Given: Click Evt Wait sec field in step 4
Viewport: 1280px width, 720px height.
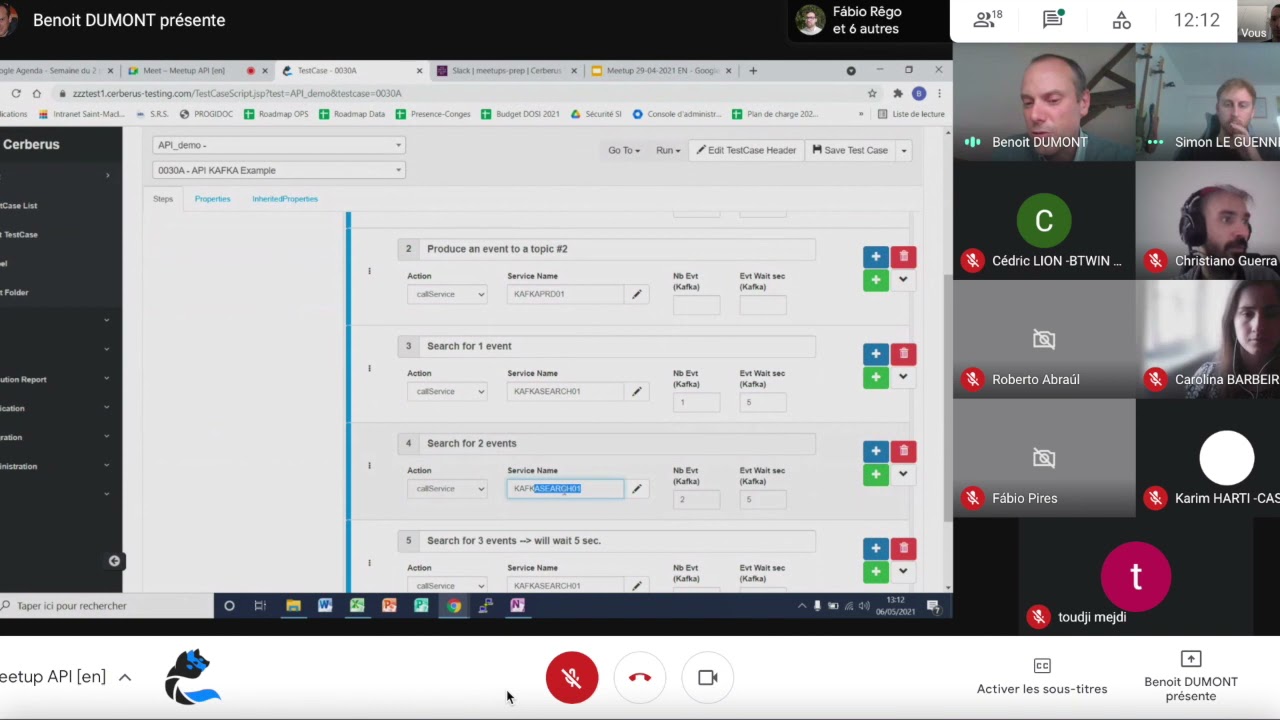Looking at the screenshot, I should pos(763,499).
